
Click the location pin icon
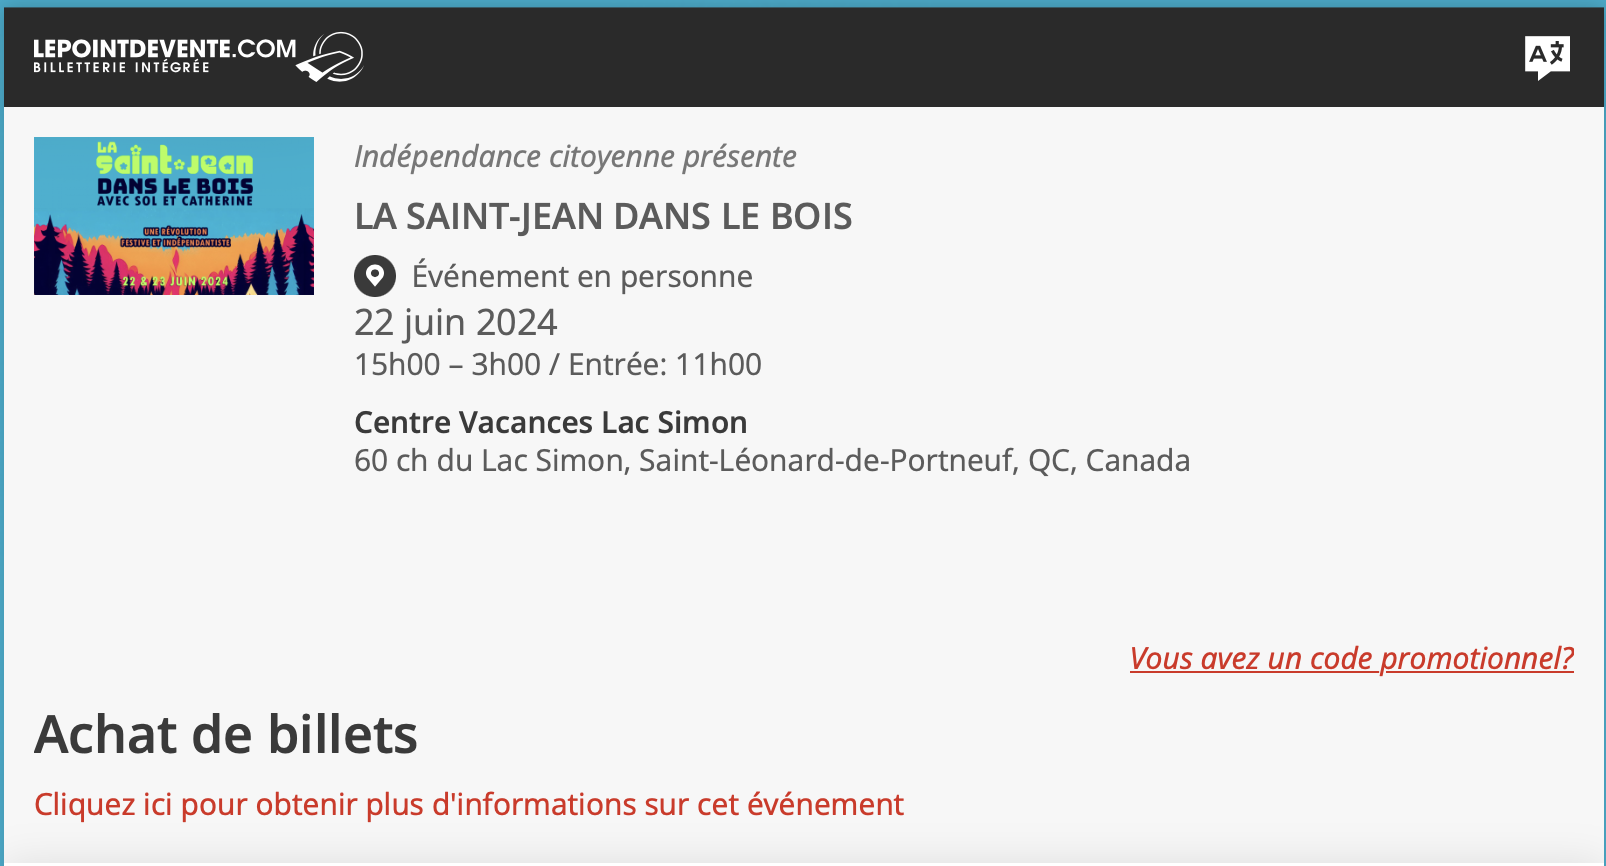click(x=375, y=276)
